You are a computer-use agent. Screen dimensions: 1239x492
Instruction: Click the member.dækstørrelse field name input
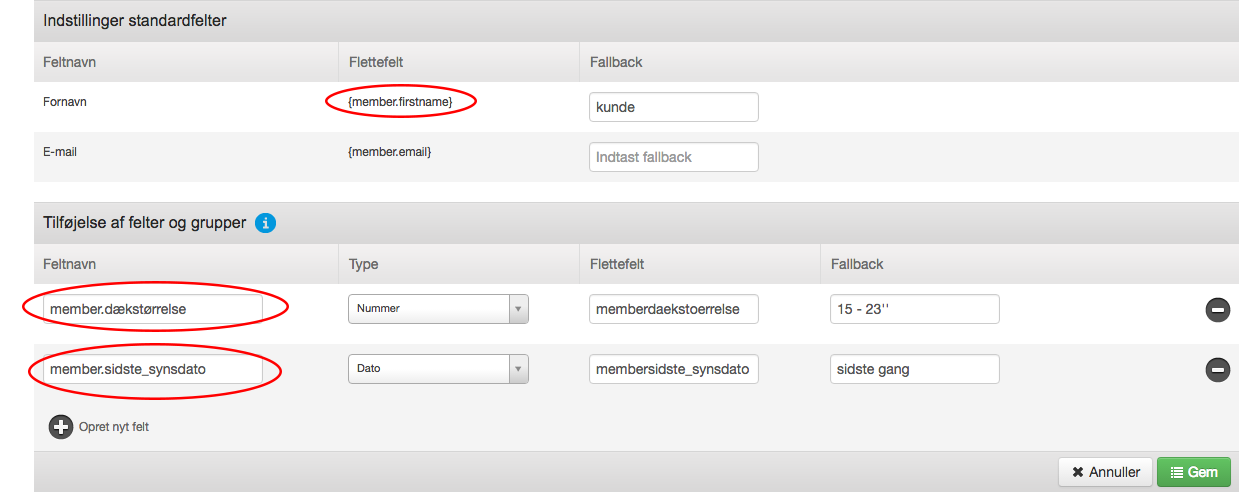[x=154, y=309]
